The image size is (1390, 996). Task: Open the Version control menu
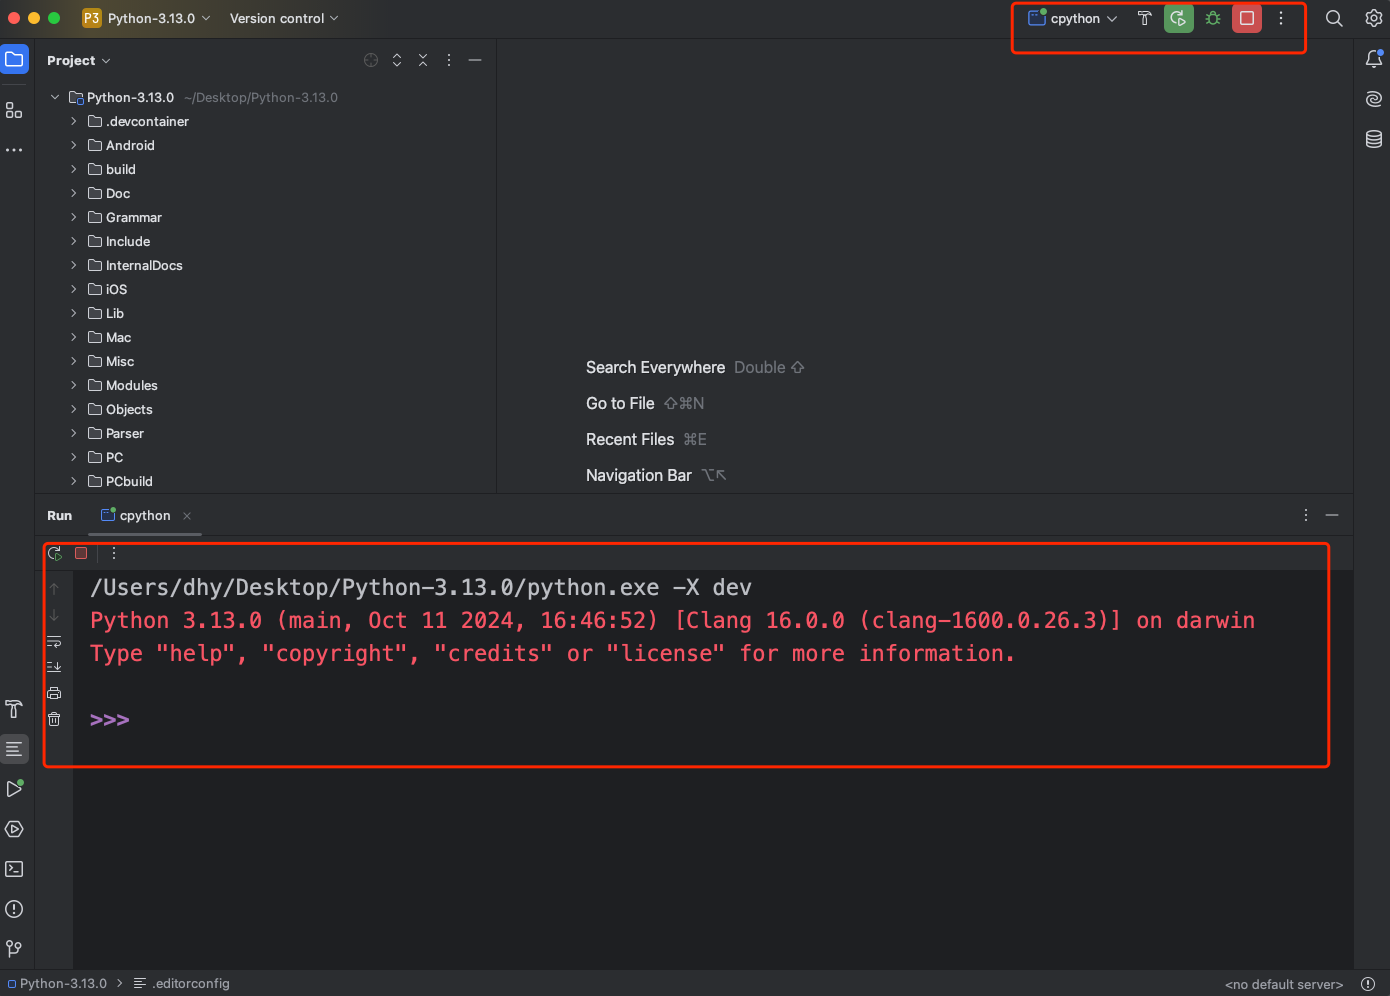point(284,18)
